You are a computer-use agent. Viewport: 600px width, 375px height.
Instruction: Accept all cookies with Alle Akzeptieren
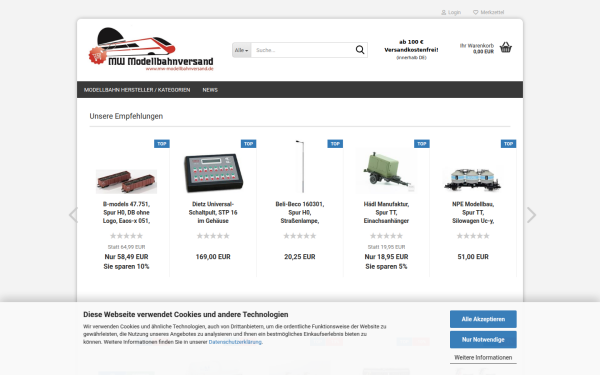coord(483,319)
